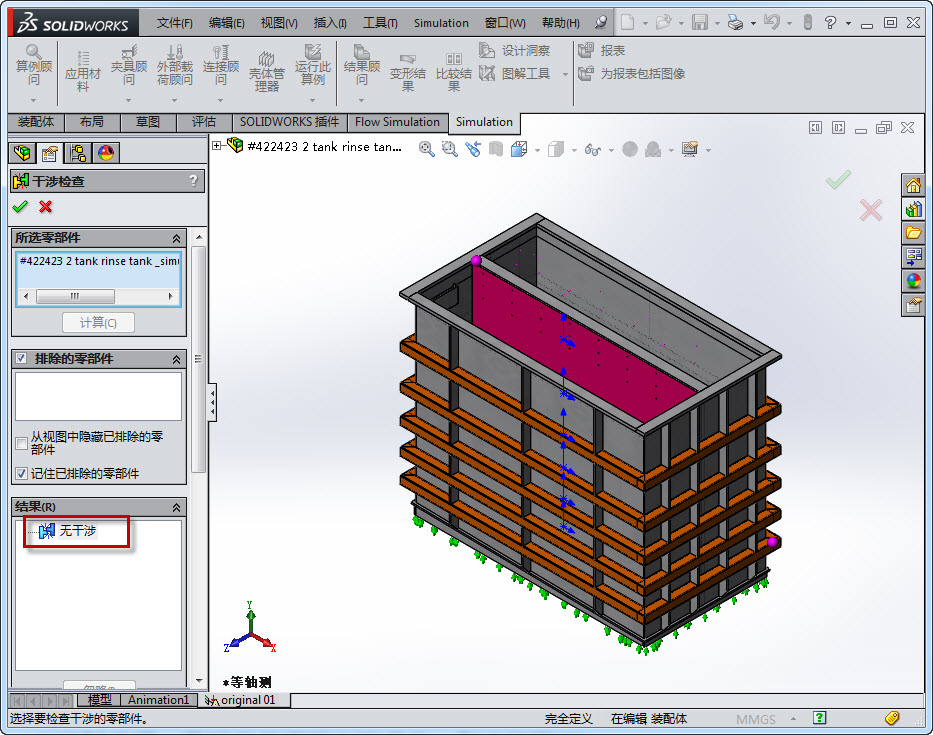Uncheck 记住已排除的零部件 checkbox

click(x=22, y=473)
